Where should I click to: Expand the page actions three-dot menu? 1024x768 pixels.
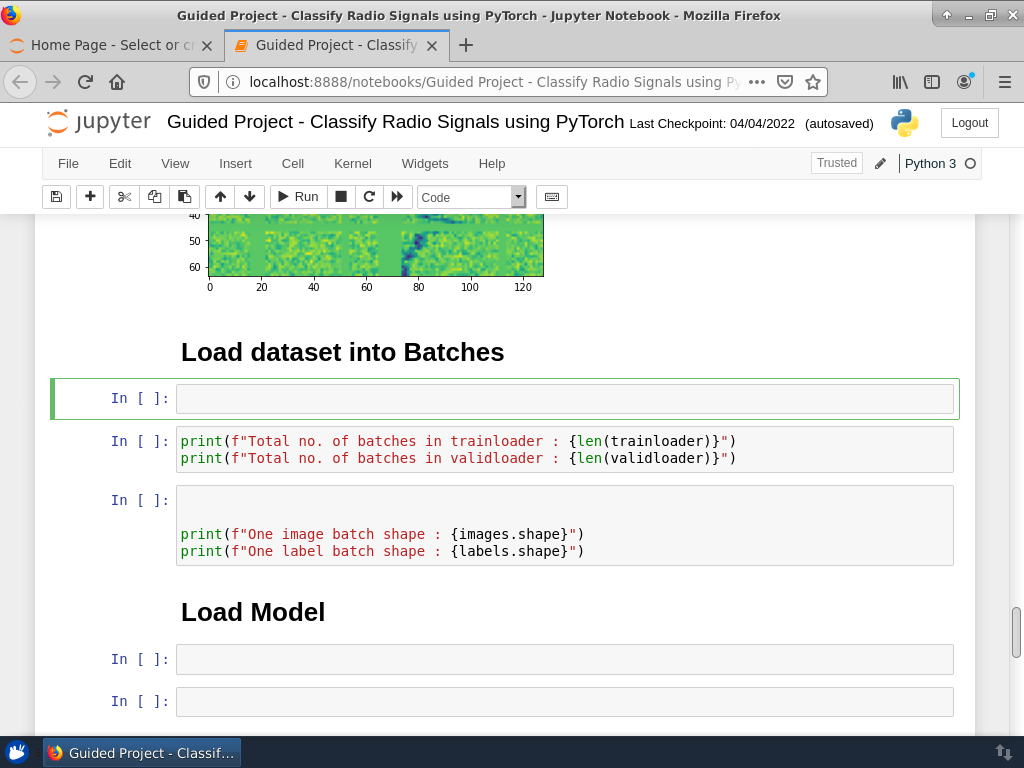click(x=757, y=82)
